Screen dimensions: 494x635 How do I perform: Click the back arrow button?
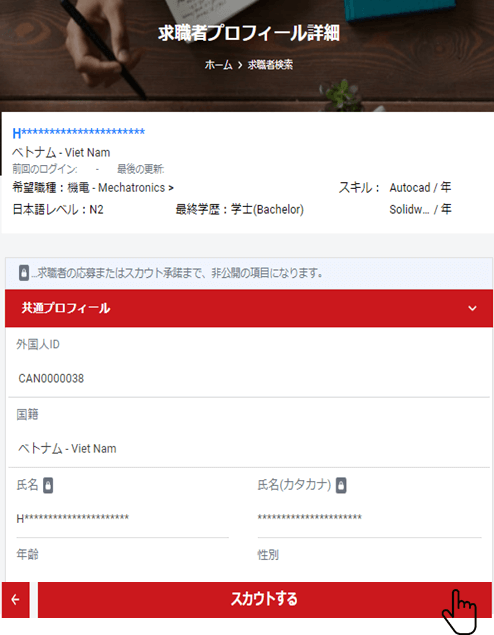coord(15,600)
